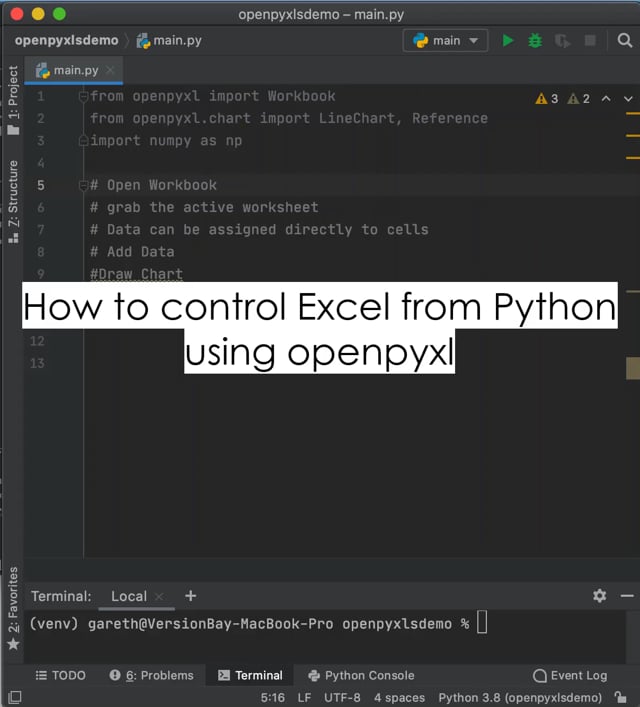Screen dimensions: 640x707
Task: Close the main.py editor tab
Action: click(110, 70)
